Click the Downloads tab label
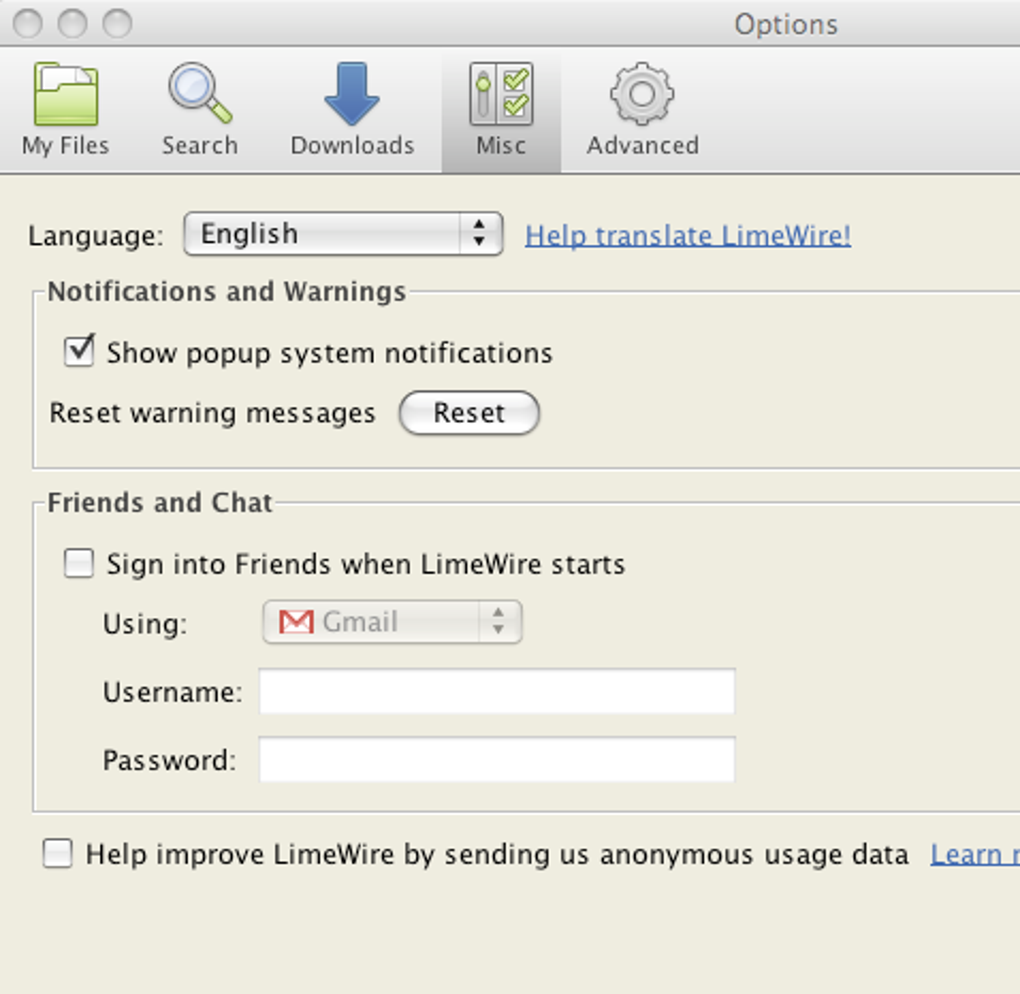1020x994 pixels. (x=352, y=146)
